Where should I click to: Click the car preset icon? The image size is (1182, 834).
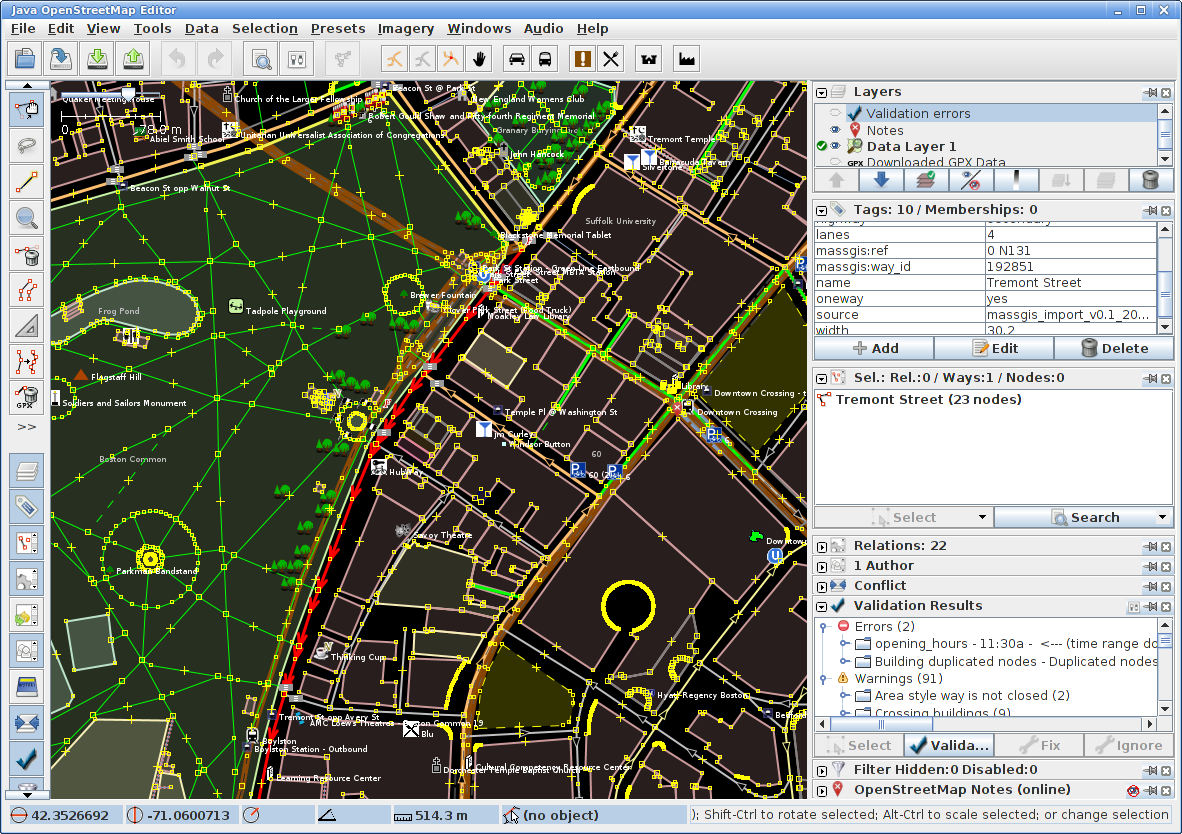(x=516, y=58)
